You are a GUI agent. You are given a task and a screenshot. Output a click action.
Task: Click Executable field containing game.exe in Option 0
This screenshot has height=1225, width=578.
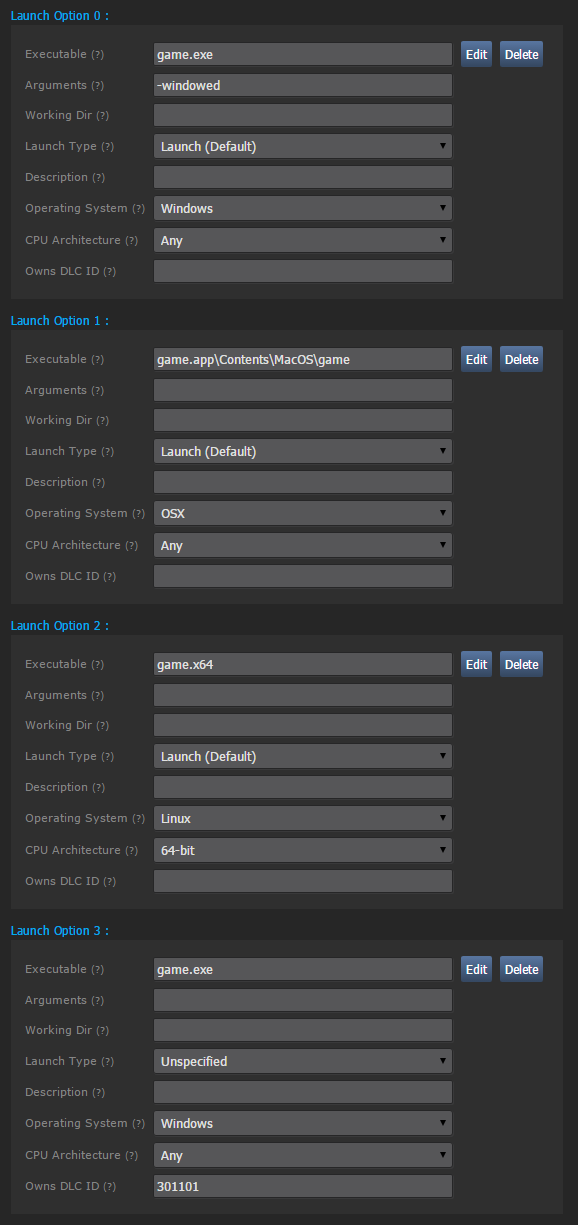point(303,54)
